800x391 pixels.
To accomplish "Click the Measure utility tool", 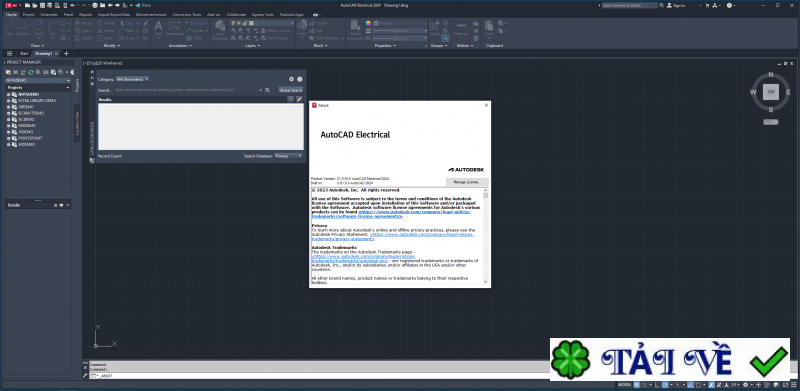I will [x=461, y=28].
